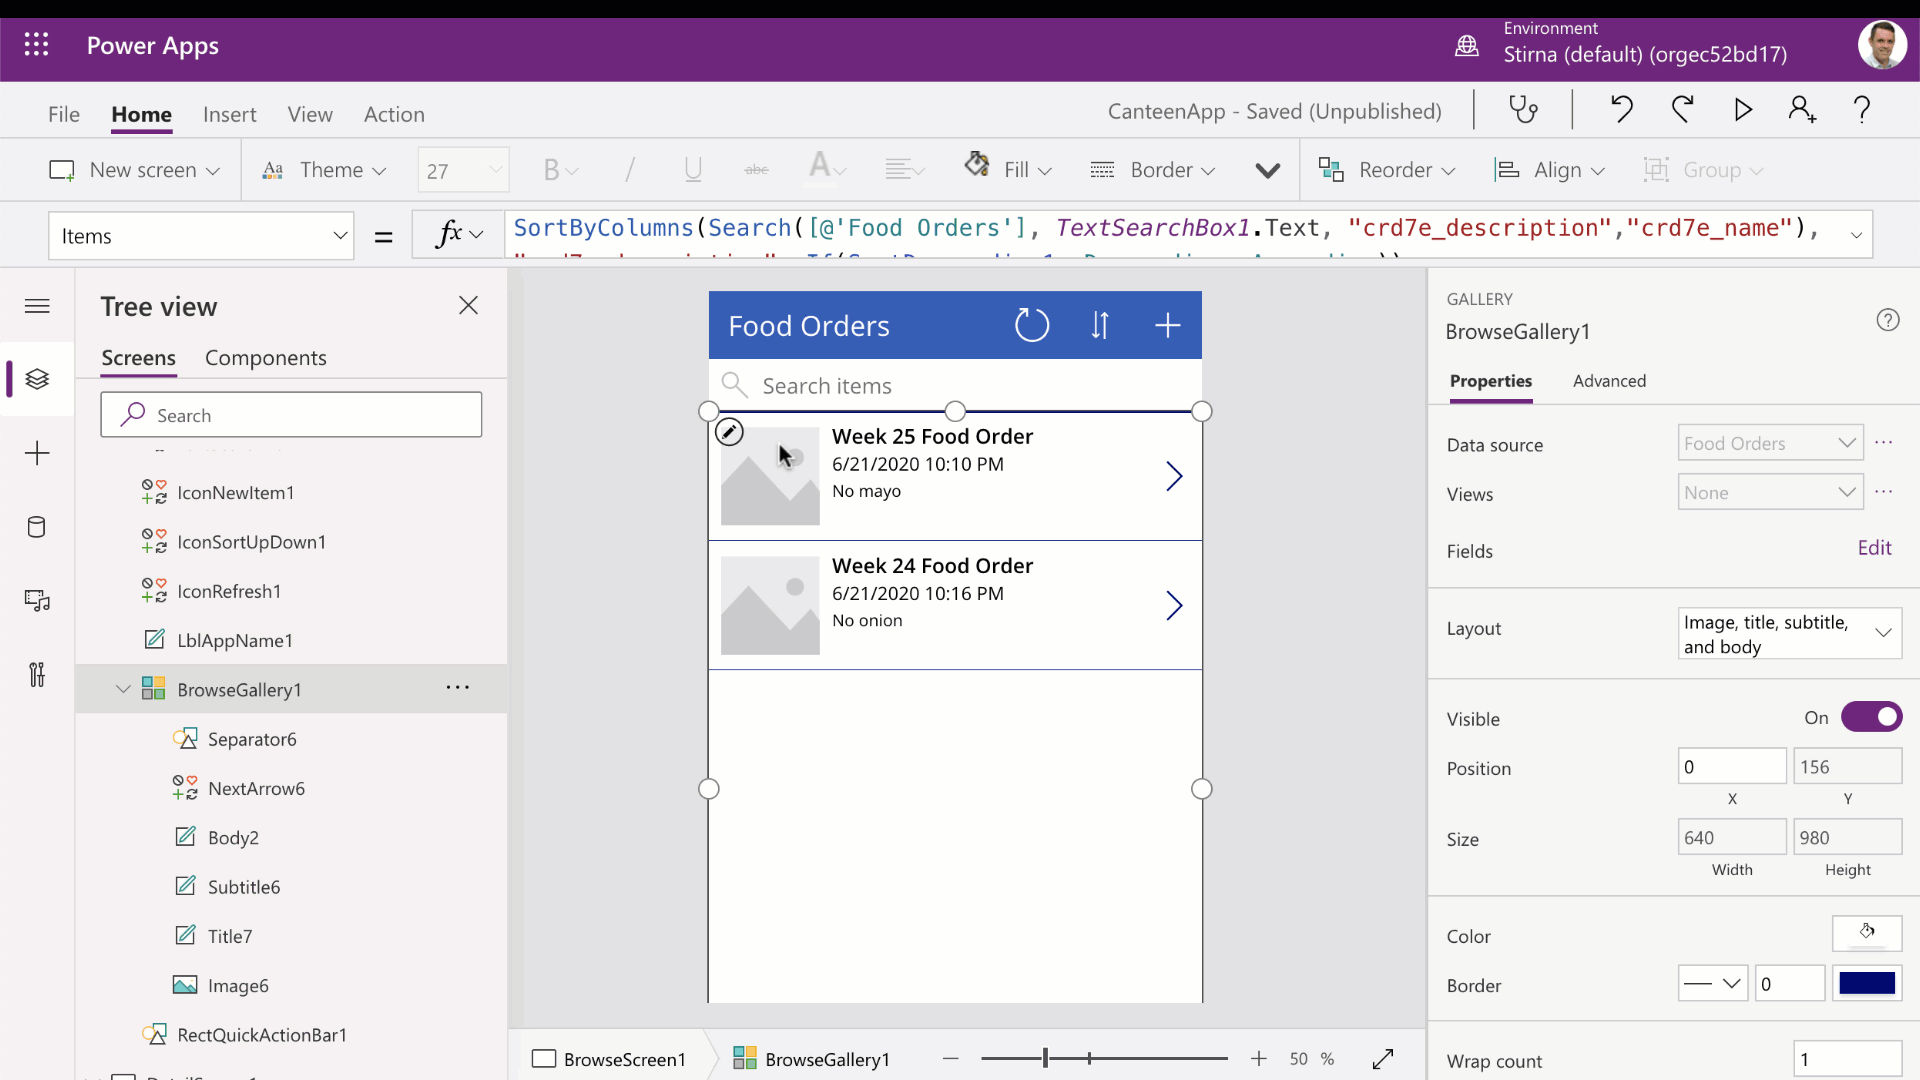This screenshot has width=1920, height=1080.
Task: Preview the app with Play button
Action: tap(1743, 109)
